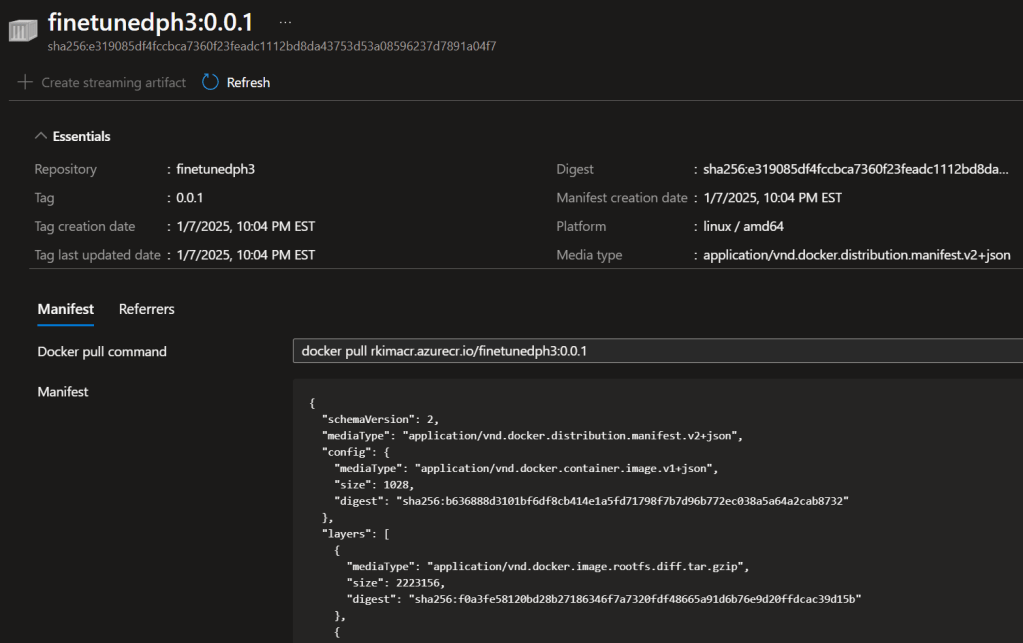Click the container image icon beside the title
1023x643 pixels.
(x=23, y=32)
